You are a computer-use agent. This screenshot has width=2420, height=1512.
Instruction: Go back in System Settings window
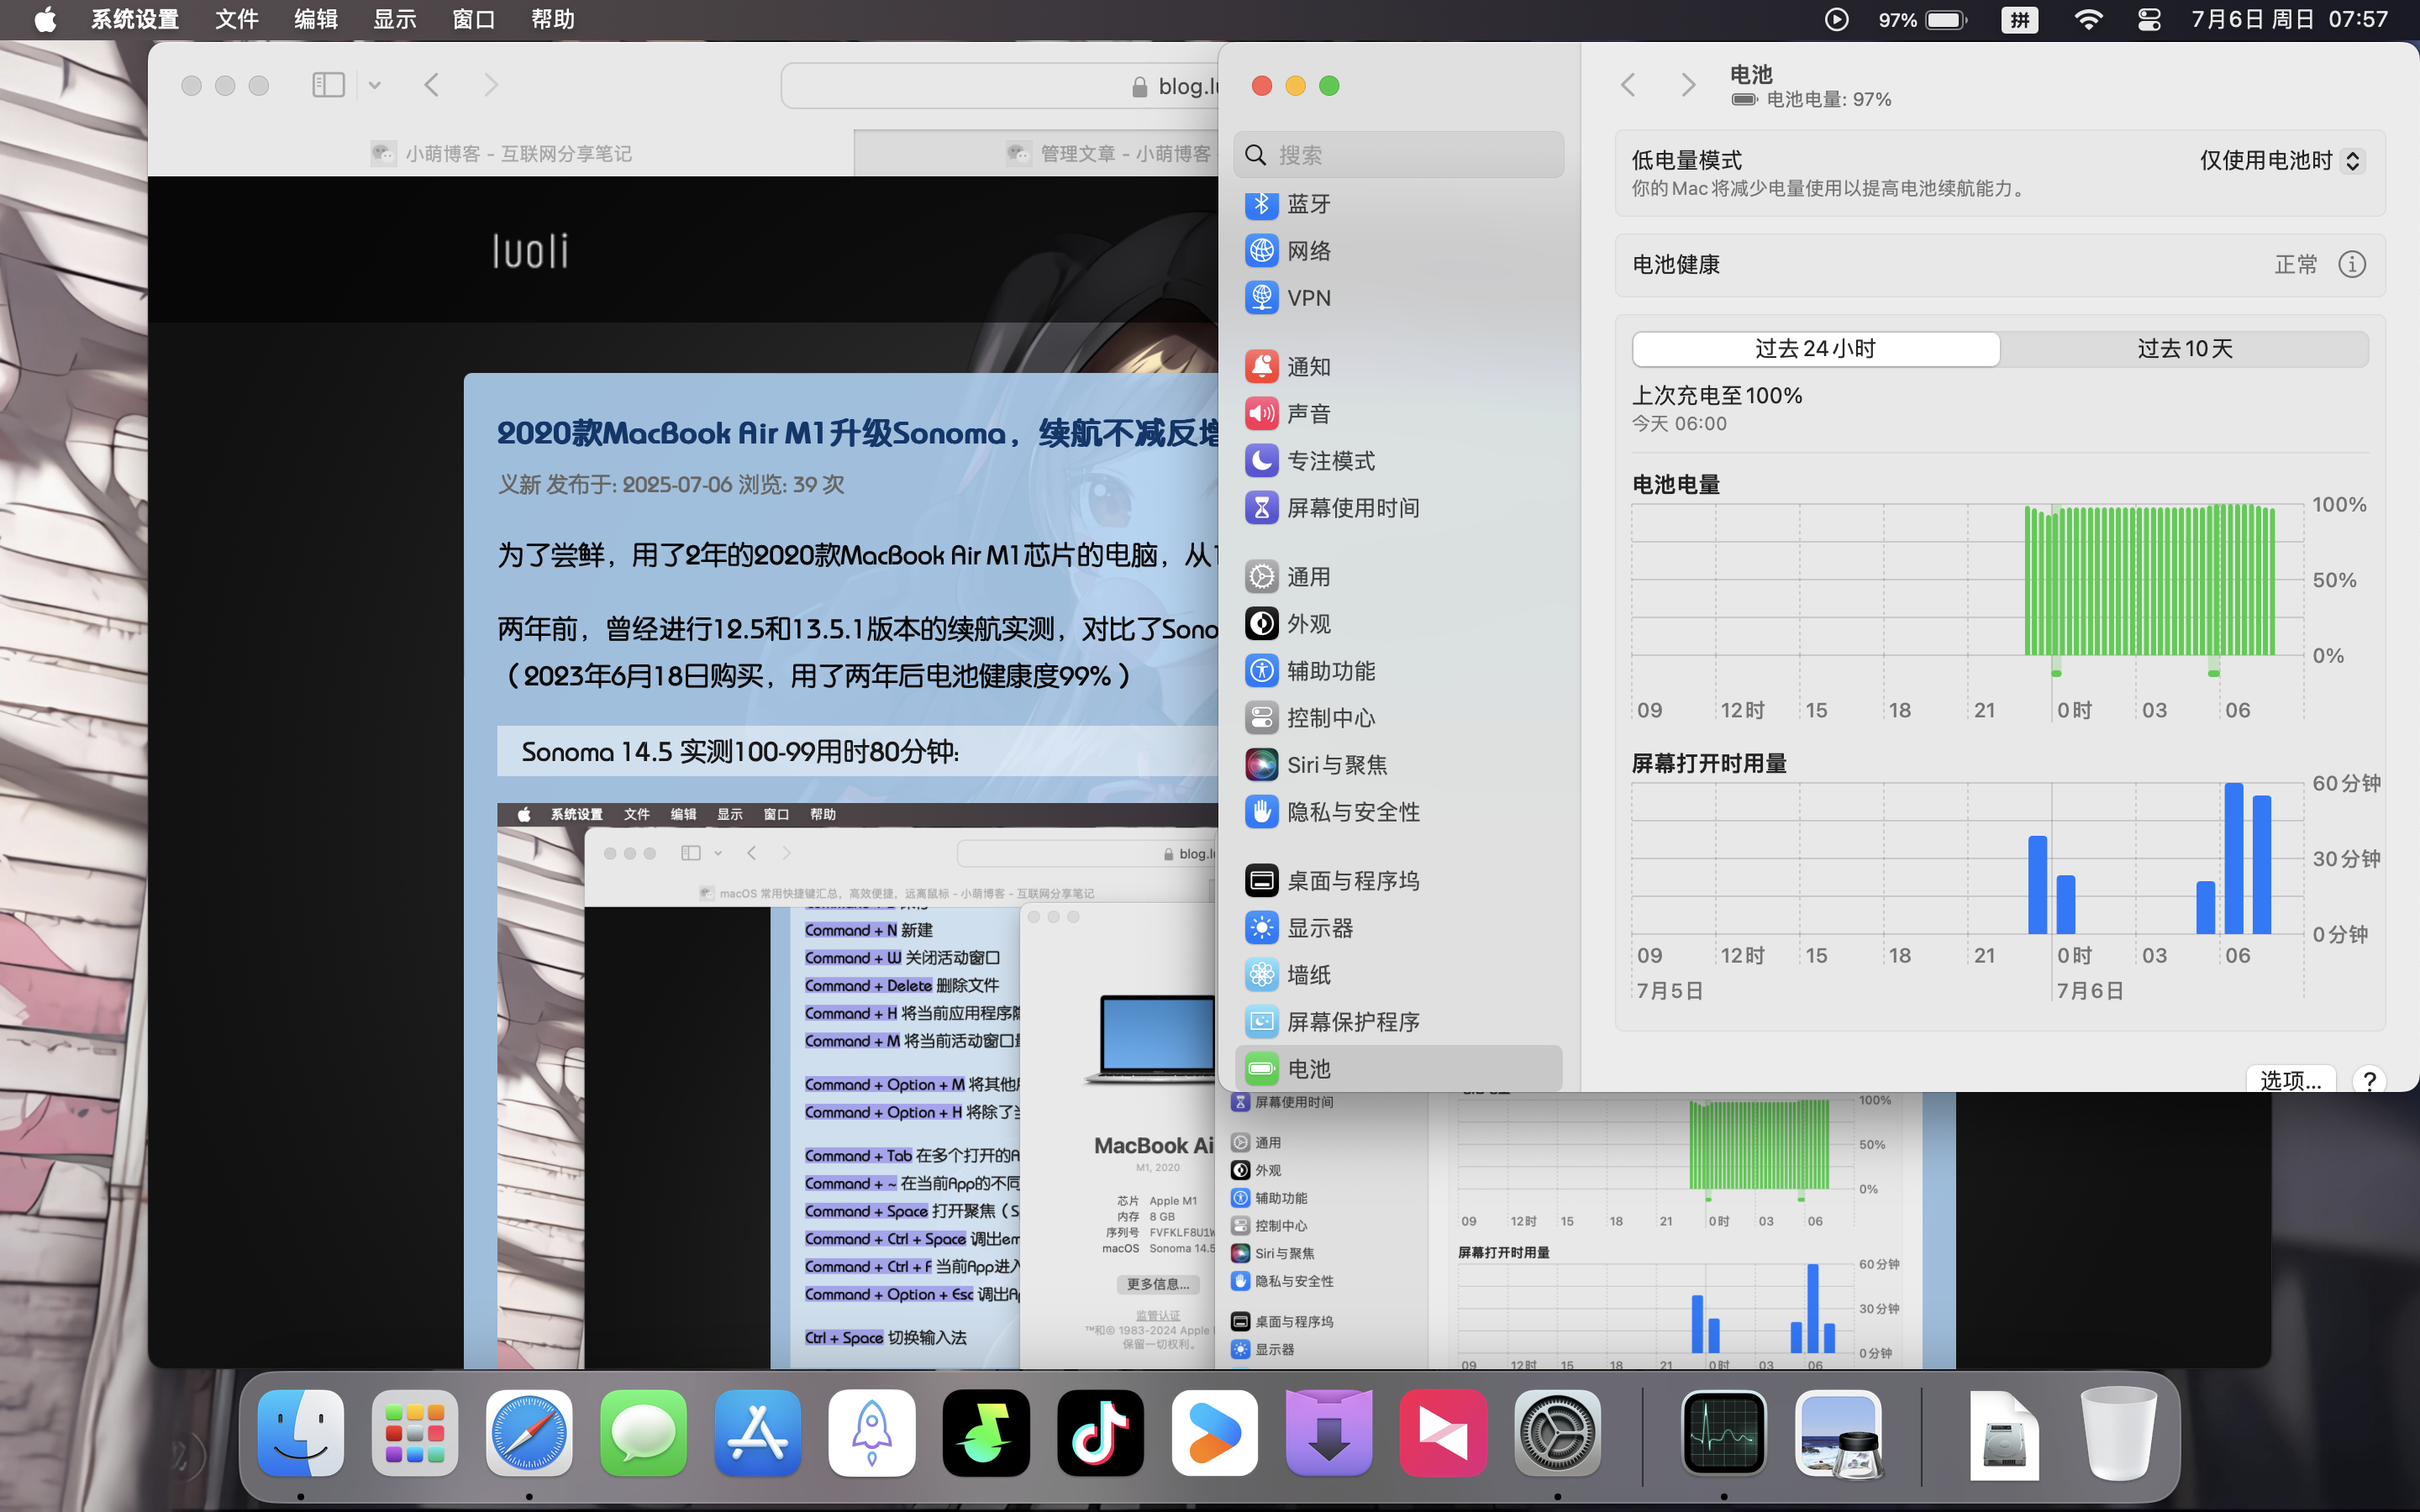(x=1628, y=85)
